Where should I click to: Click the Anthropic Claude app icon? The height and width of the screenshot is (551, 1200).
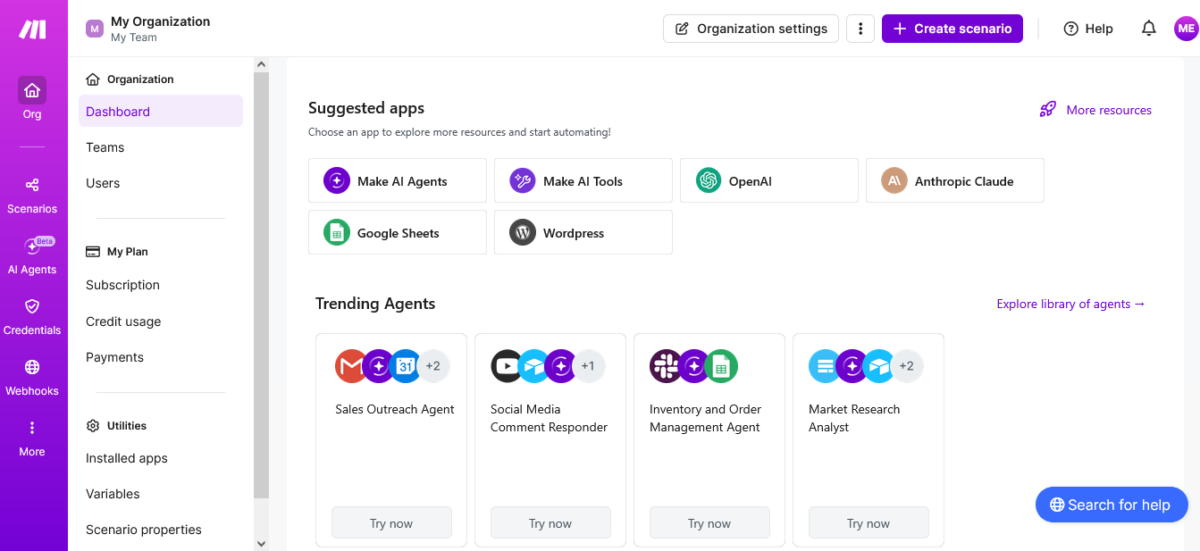tap(894, 181)
